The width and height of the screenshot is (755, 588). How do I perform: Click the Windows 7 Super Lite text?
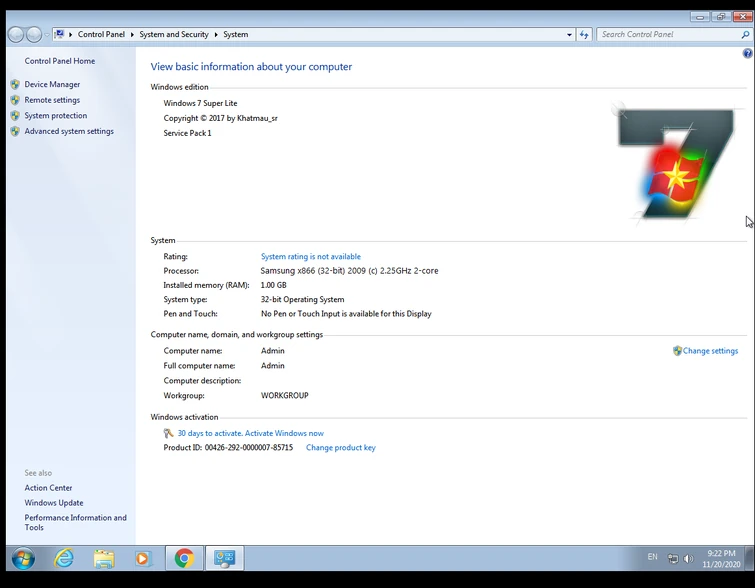click(x=200, y=103)
